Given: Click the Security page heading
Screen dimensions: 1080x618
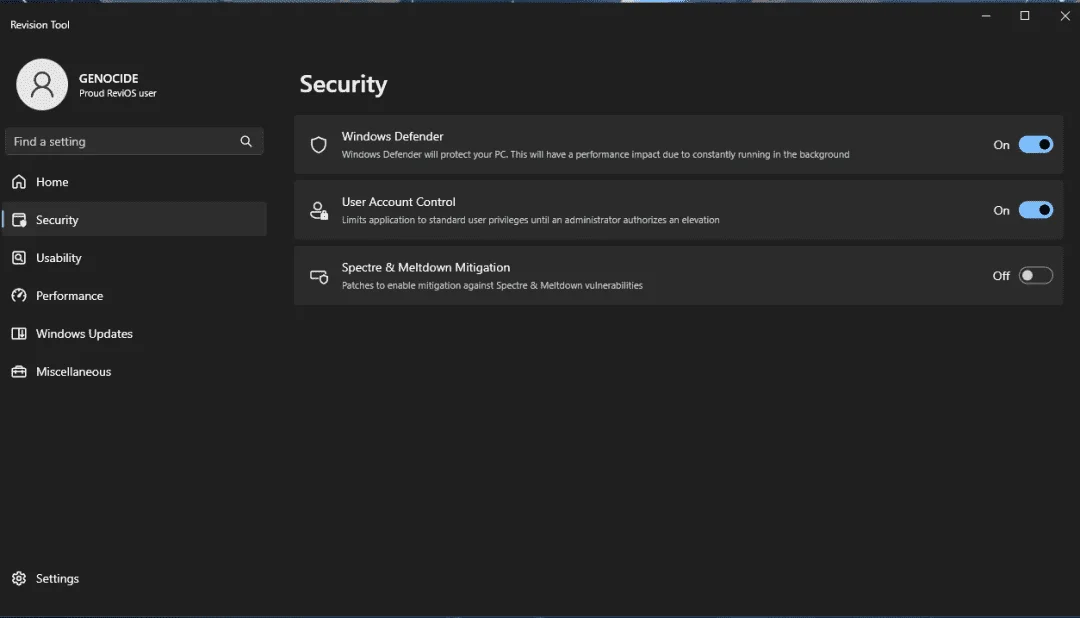Looking at the screenshot, I should tap(343, 84).
